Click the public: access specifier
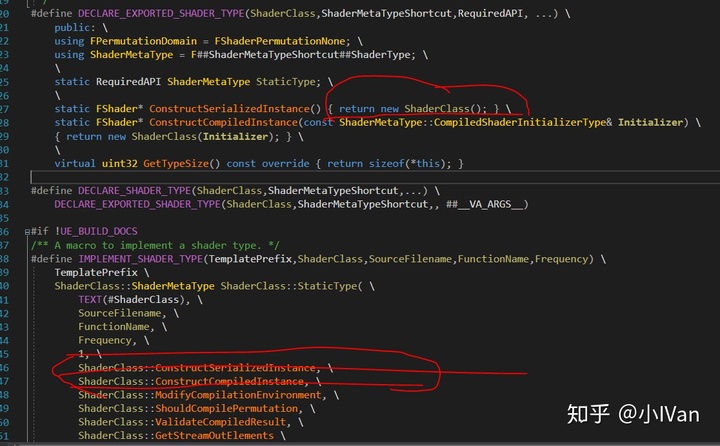The height and width of the screenshot is (446, 720). 74,28
